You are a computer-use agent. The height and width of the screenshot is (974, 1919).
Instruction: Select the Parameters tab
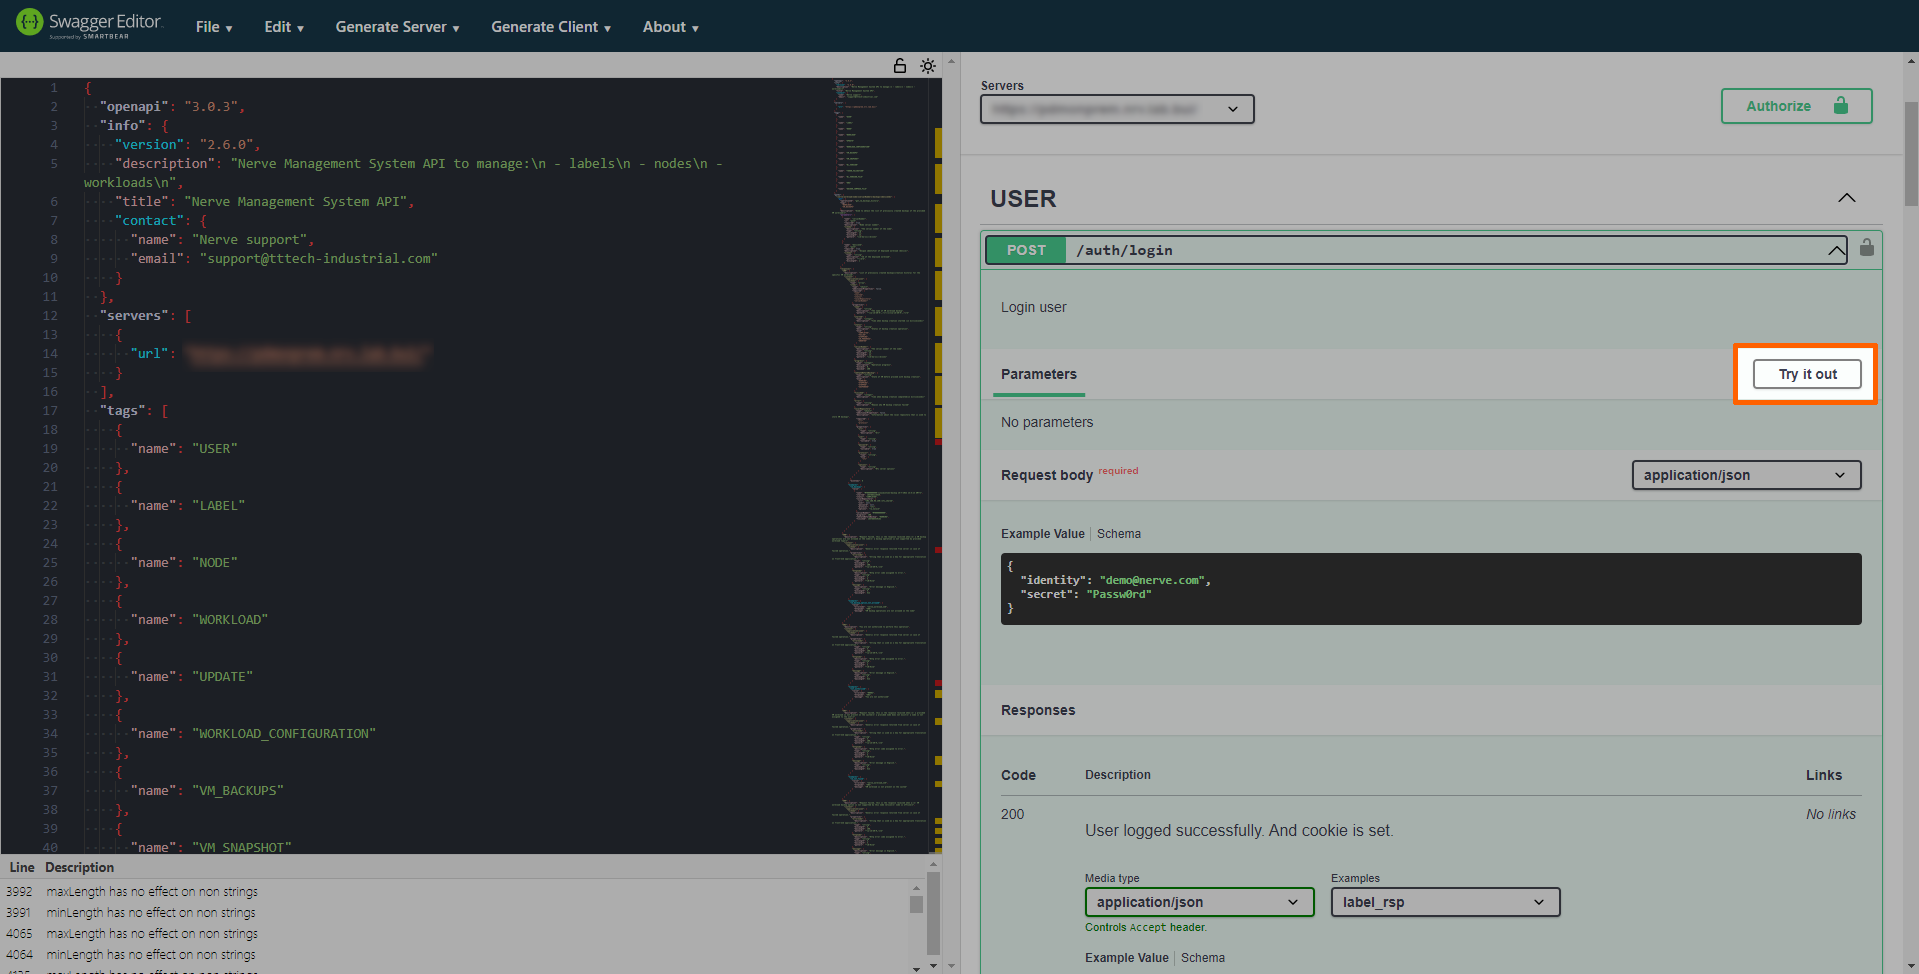pos(1038,374)
